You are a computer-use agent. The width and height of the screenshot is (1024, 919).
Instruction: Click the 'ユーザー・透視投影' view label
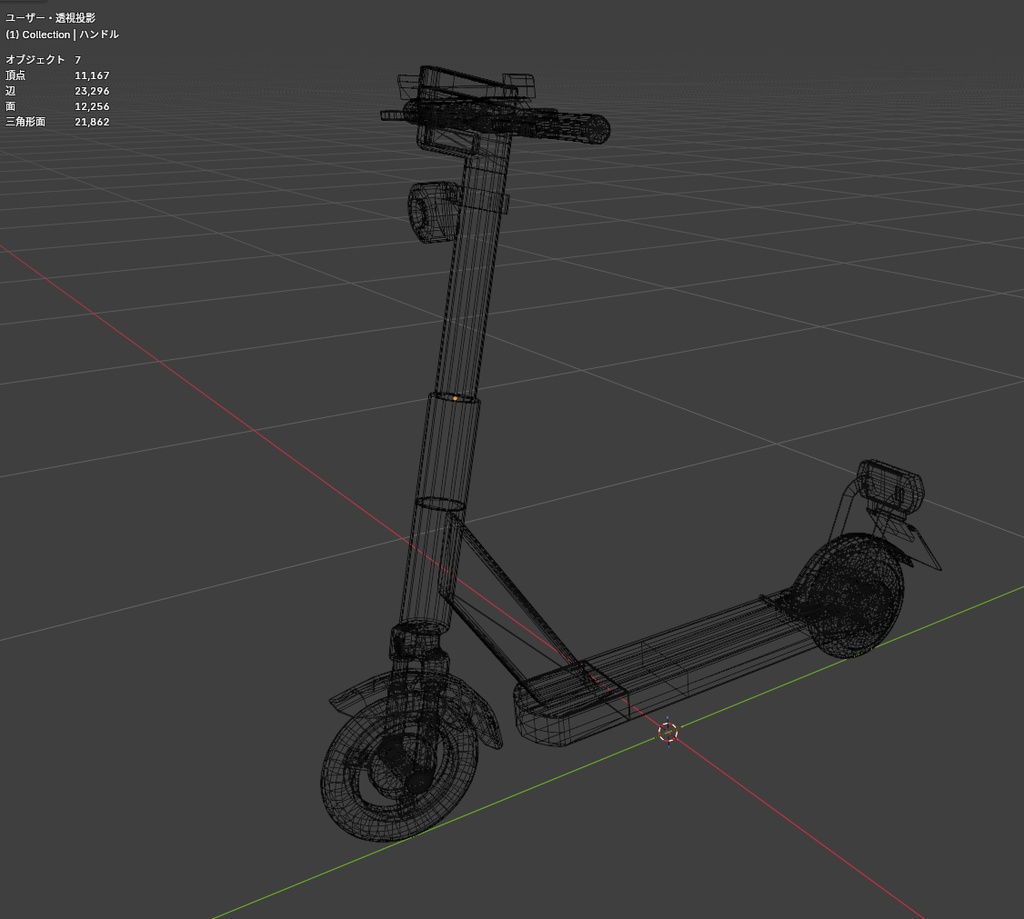[50, 18]
